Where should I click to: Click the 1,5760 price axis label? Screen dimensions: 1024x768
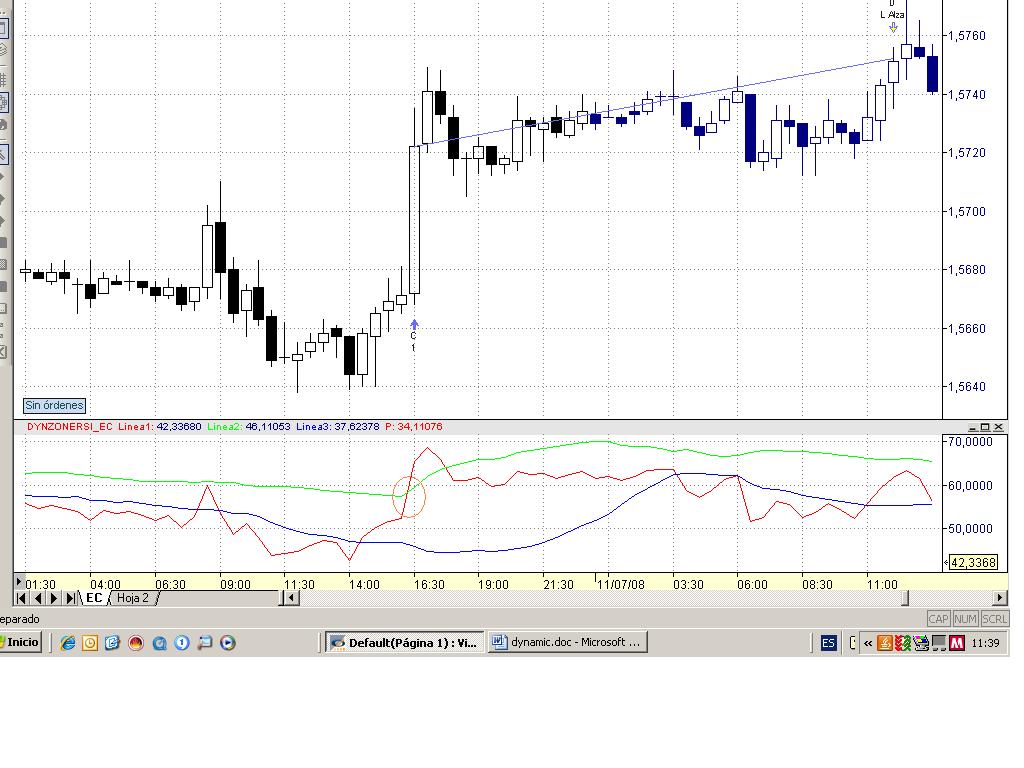coord(967,36)
